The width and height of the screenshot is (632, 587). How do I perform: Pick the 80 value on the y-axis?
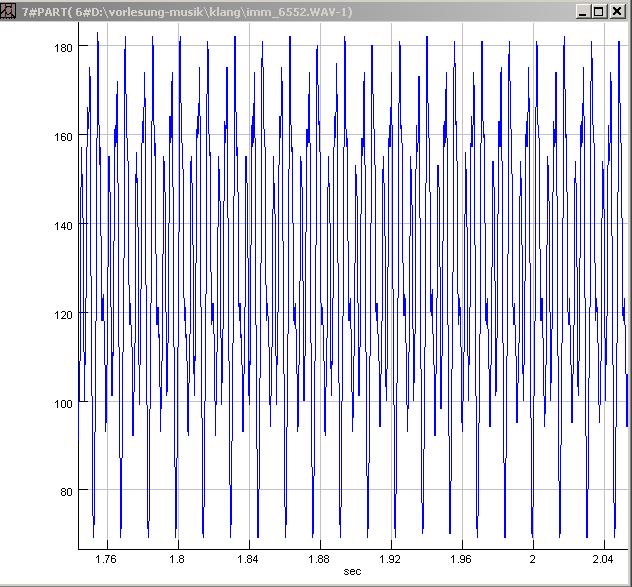pos(66,491)
